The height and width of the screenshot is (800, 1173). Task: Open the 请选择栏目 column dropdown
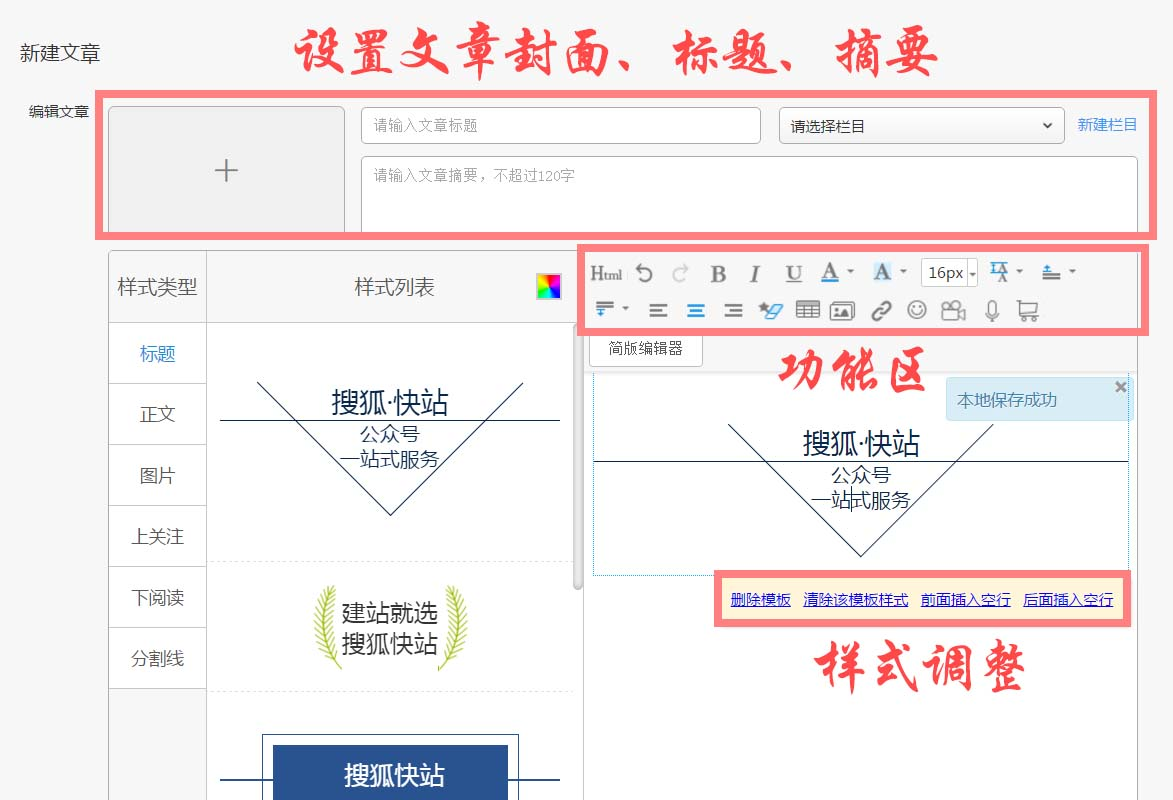(920, 126)
